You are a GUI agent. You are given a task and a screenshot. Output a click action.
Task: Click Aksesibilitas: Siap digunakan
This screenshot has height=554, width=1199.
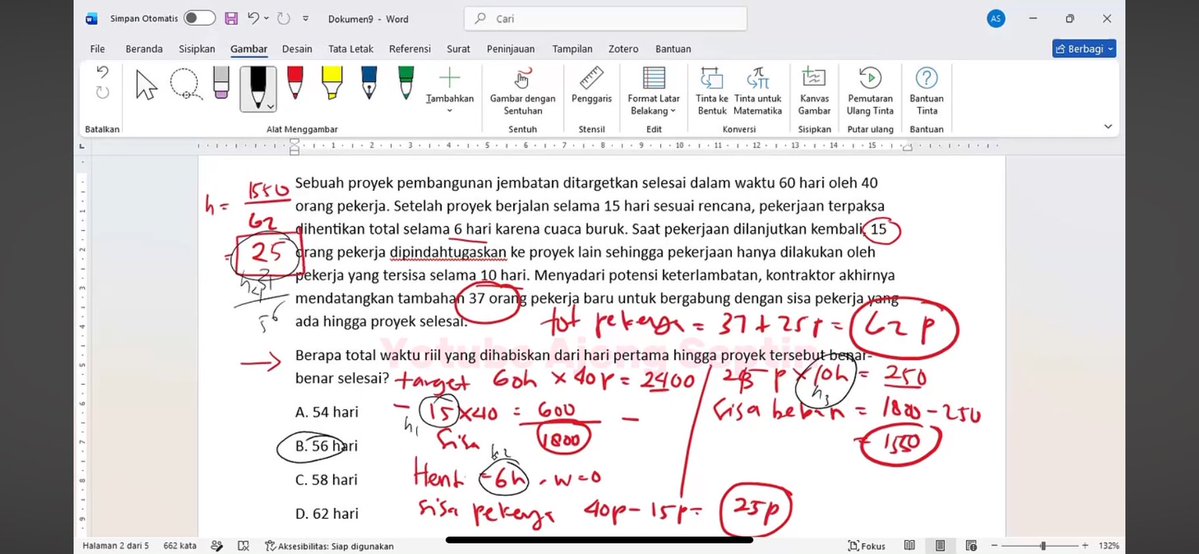330,546
